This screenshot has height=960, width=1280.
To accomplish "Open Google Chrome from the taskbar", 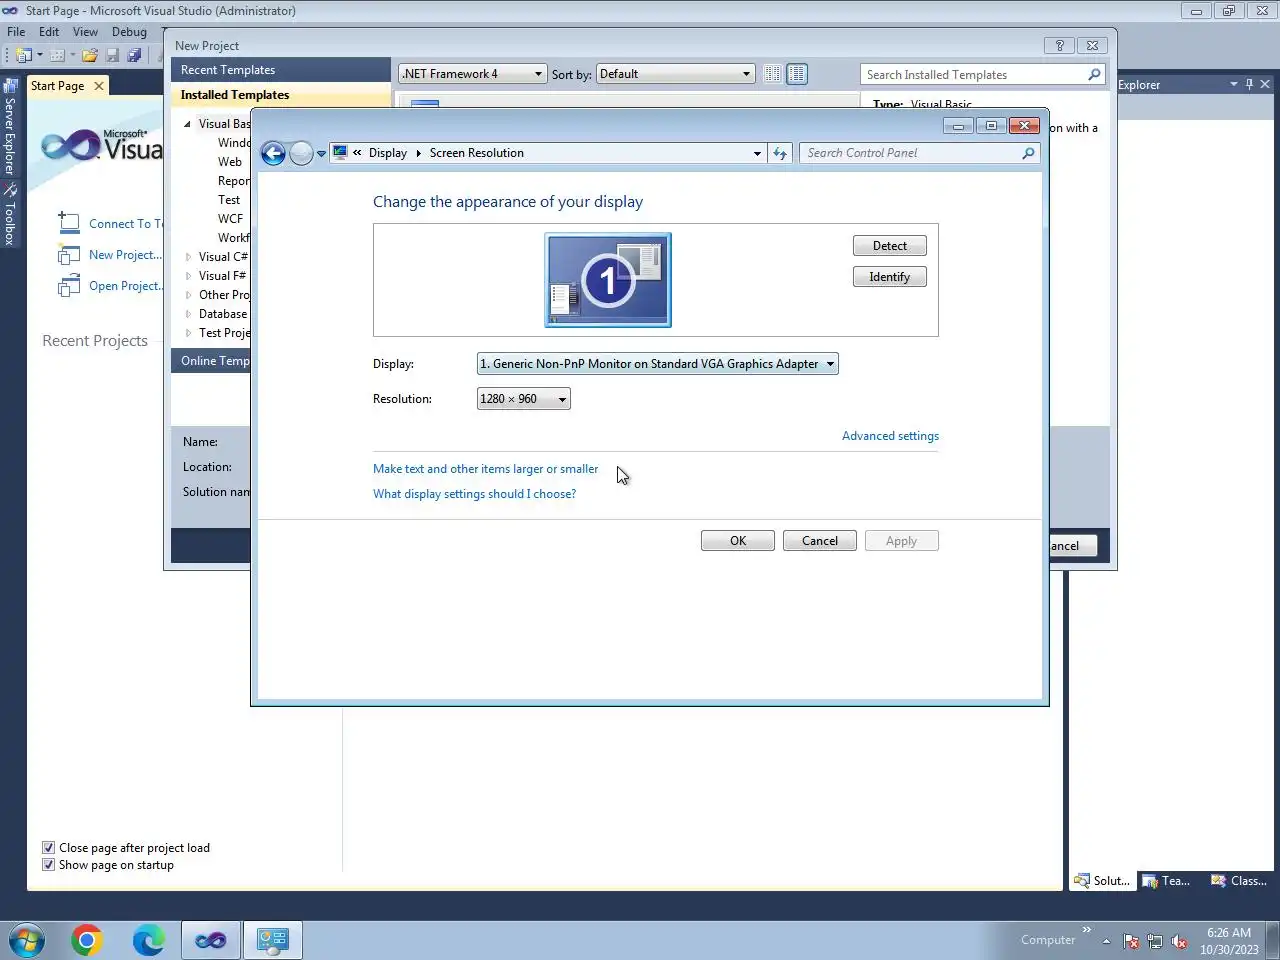I will [x=87, y=940].
